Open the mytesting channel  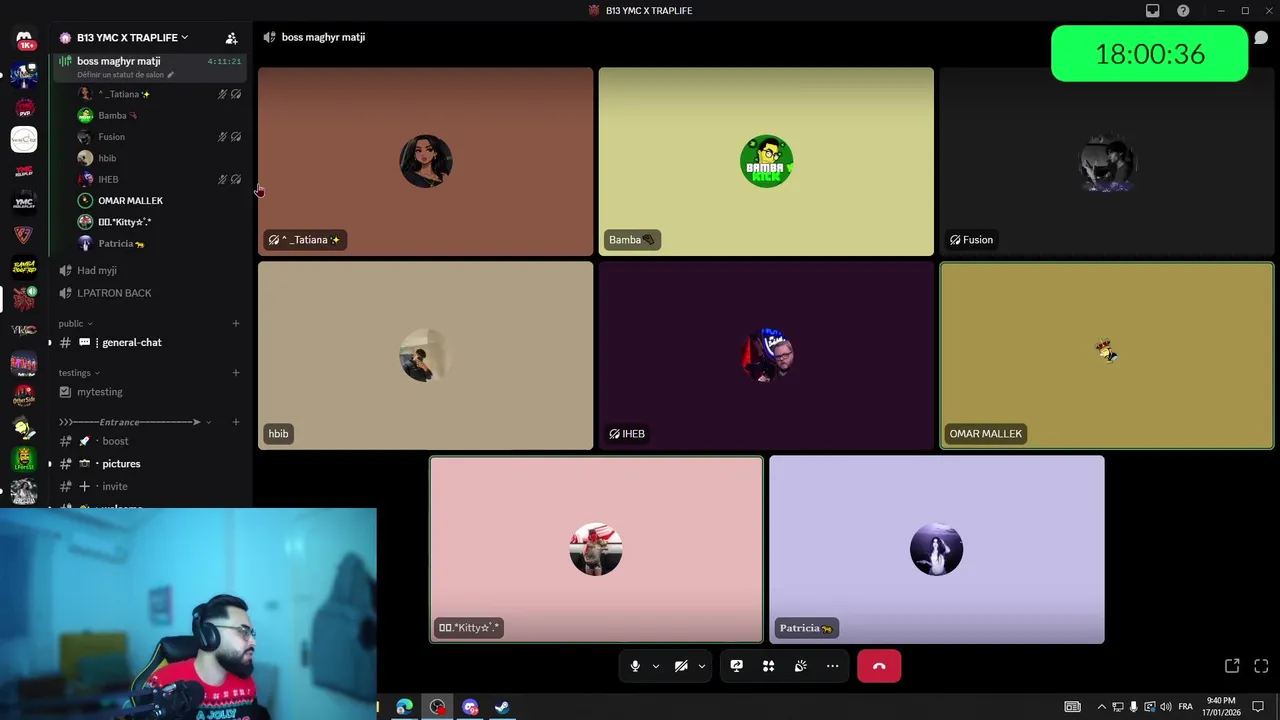click(150, 392)
